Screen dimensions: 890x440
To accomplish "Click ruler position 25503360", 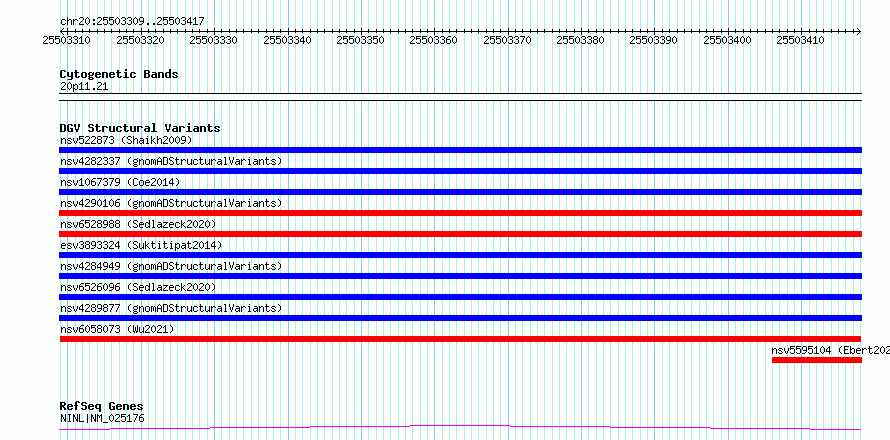I will pos(434,40).
